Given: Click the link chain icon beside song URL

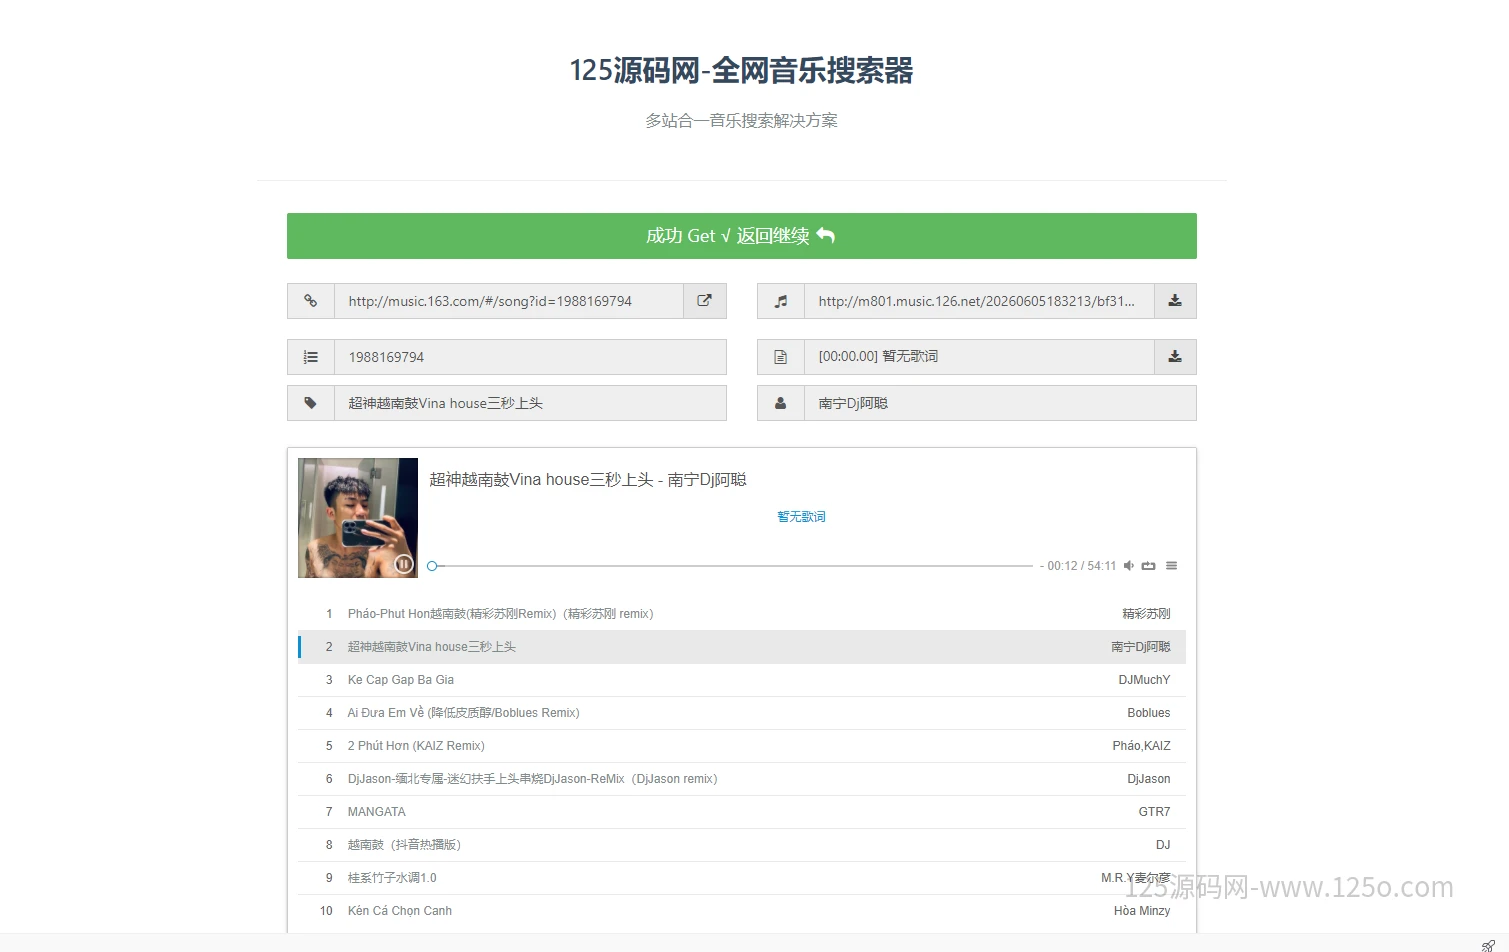Looking at the screenshot, I should pos(311,301).
